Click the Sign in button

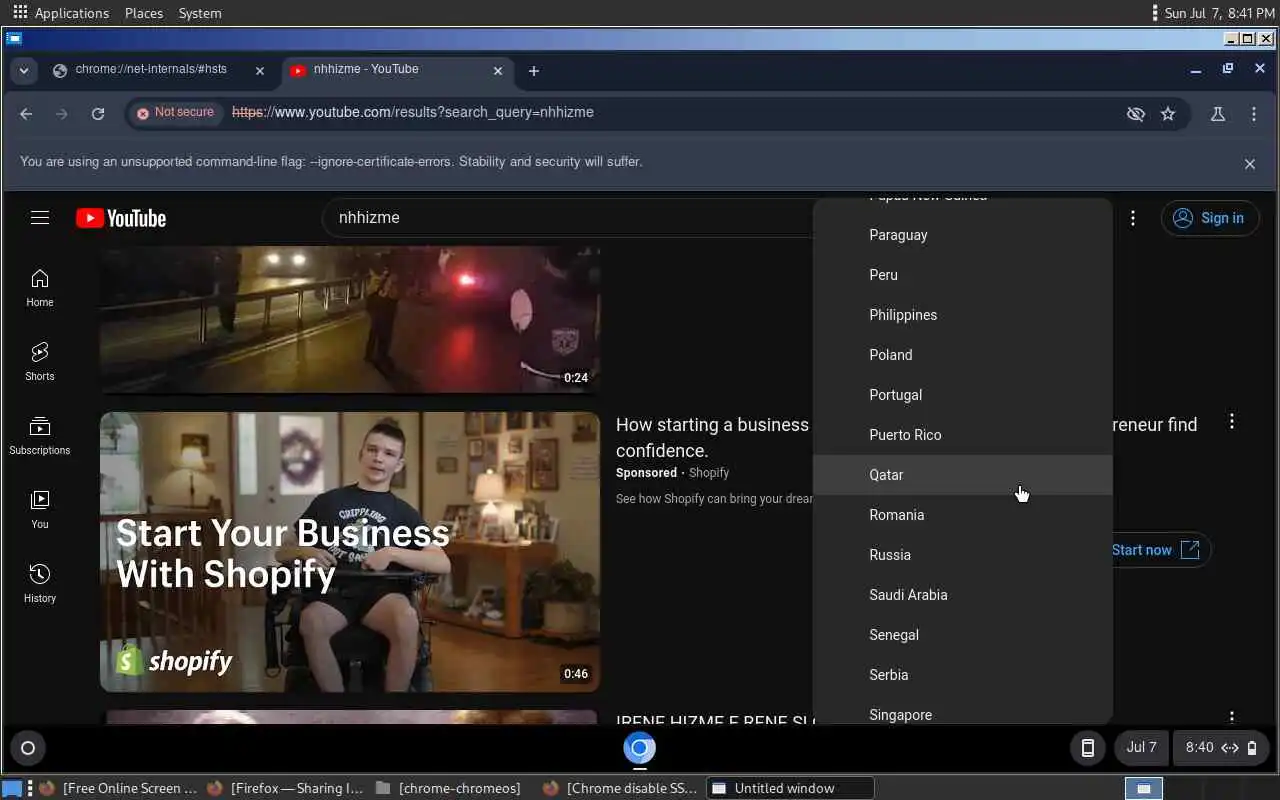coord(1209,218)
